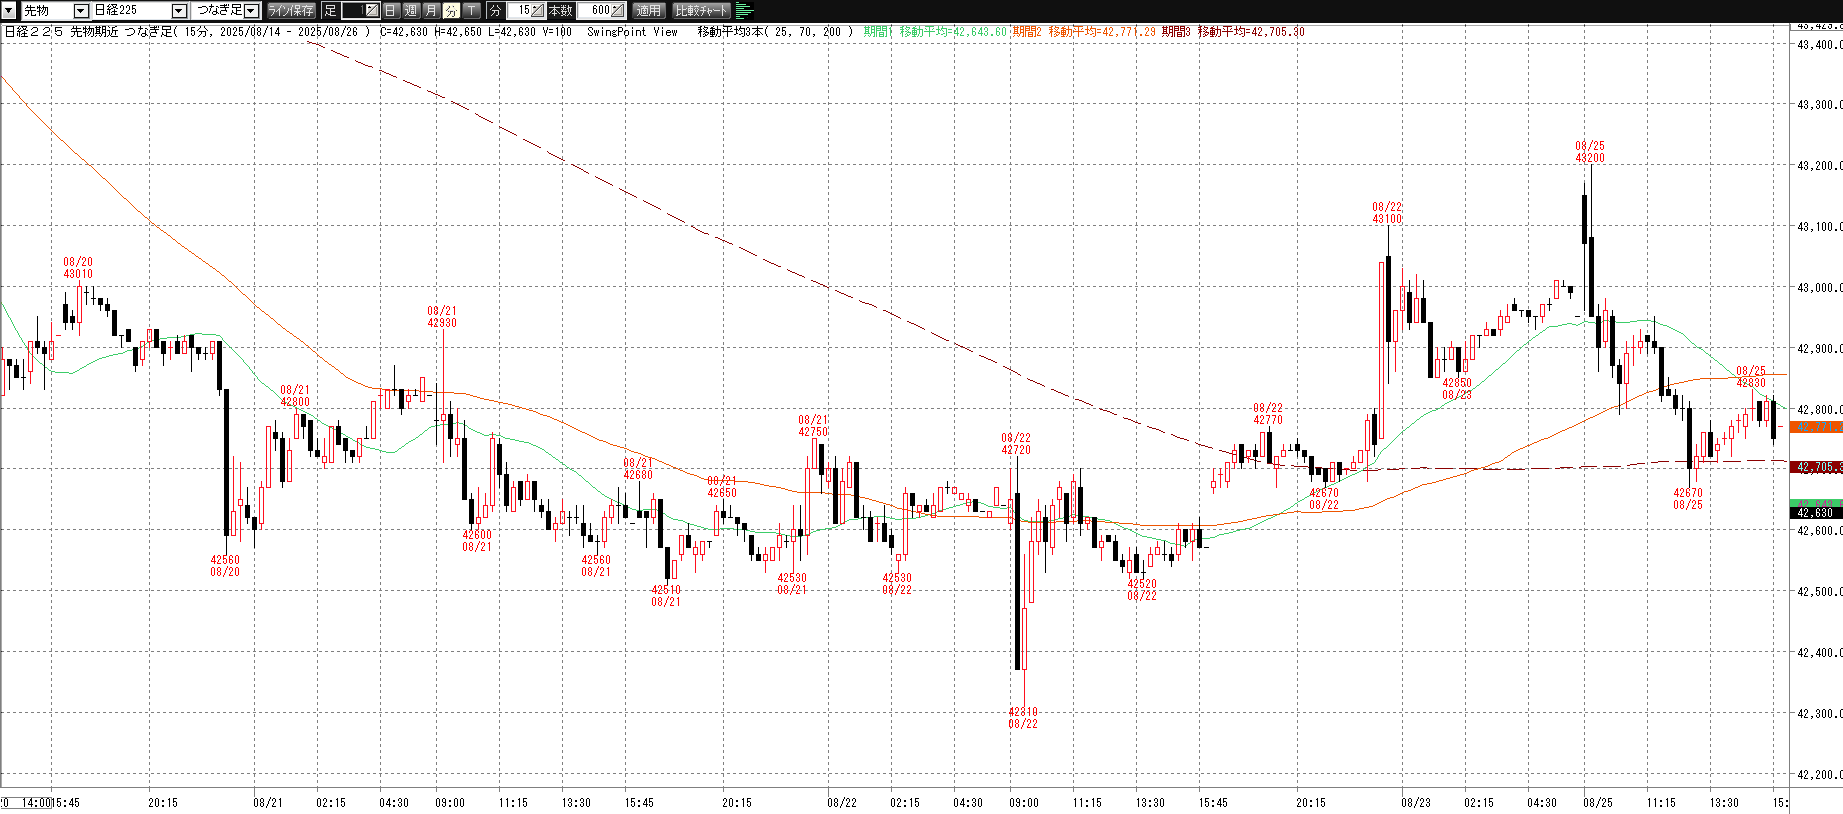1843x814 pixels.
Task: Click the 600 bar count input field
Action: (x=597, y=10)
